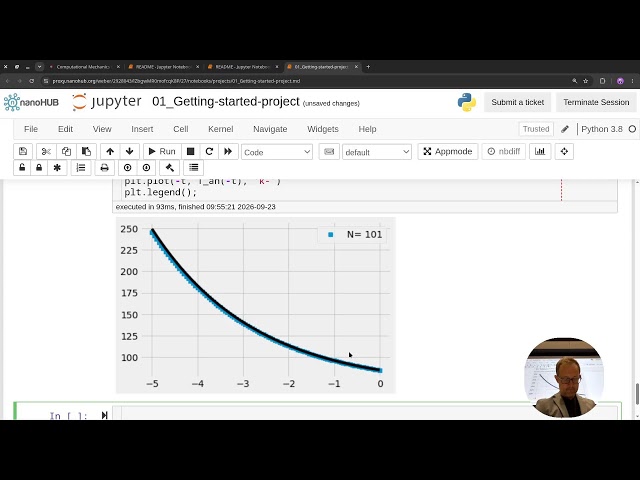The image size is (640, 480).
Task: Click the Jupyter logo
Action: [107, 102]
